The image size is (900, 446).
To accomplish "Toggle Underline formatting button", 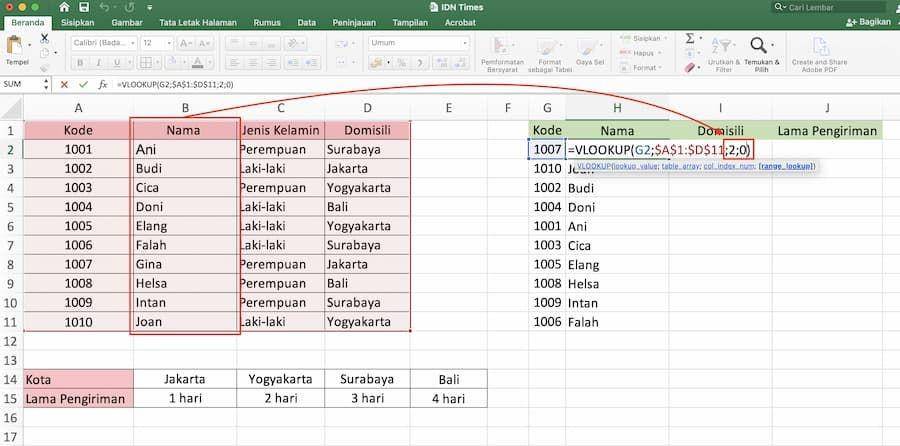I will (116, 63).
